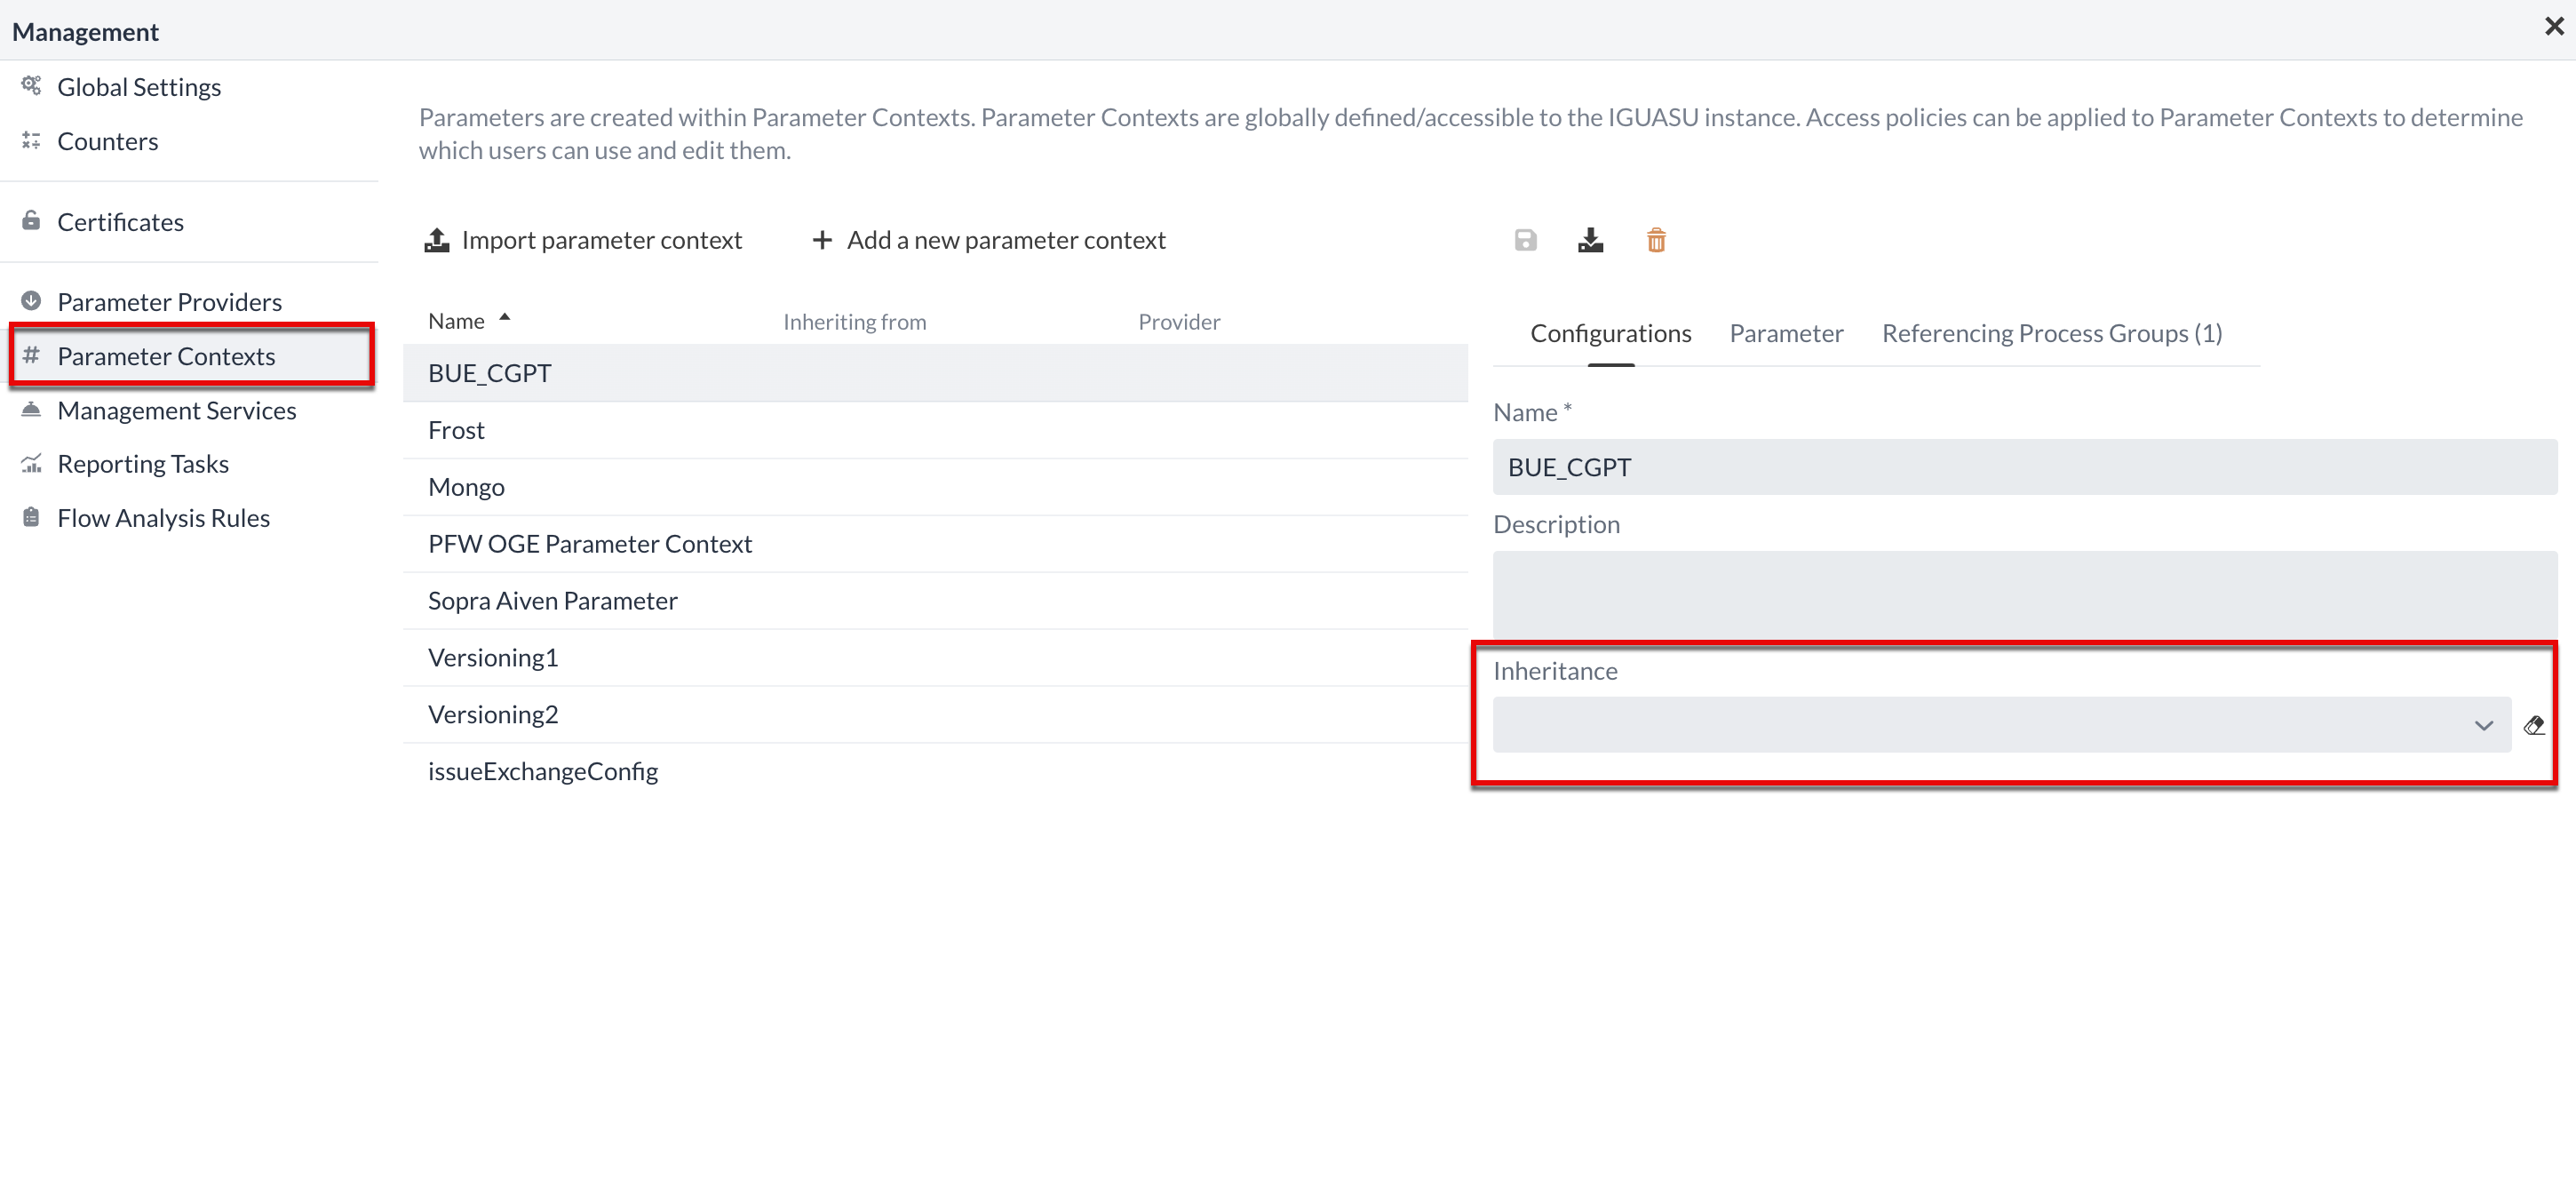Click the Parameter Providers icon
2576x1196 pixels.
click(31, 300)
